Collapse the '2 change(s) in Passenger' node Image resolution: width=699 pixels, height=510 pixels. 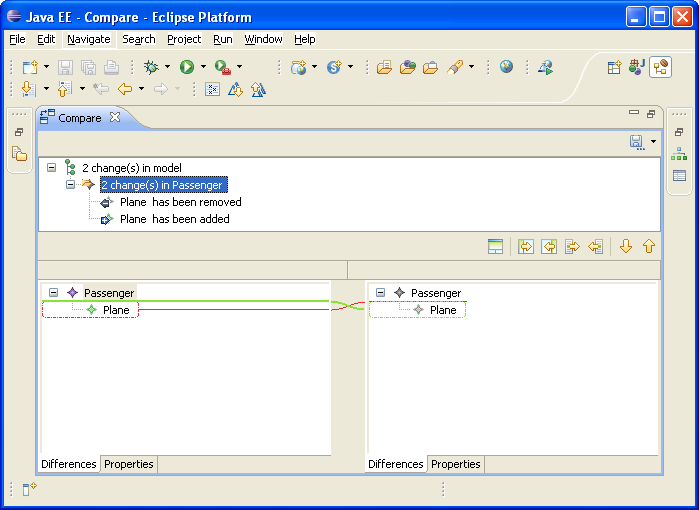70,185
